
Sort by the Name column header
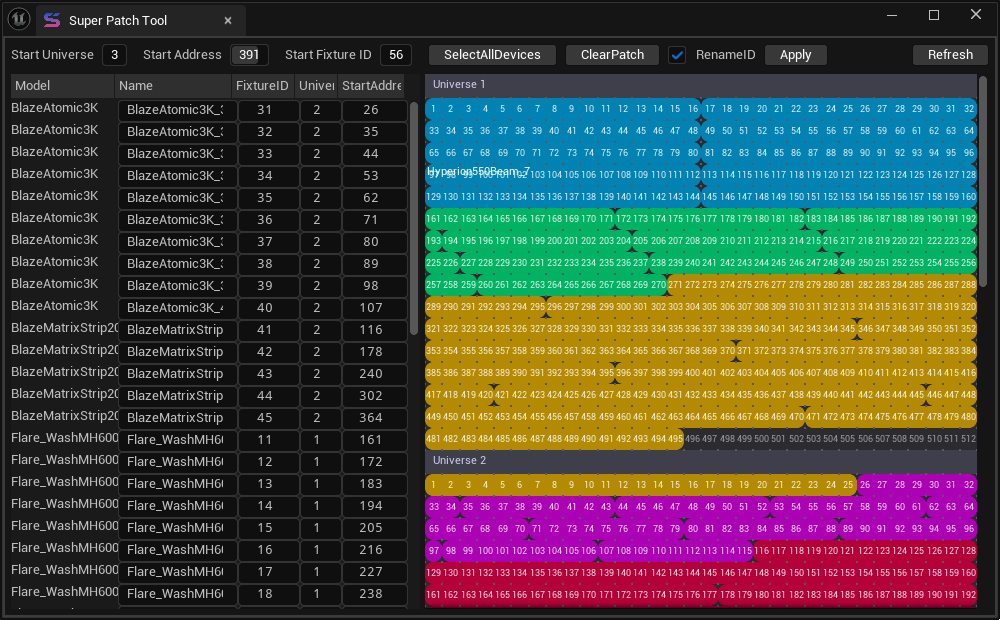pyautogui.click(x=173, y=85)
